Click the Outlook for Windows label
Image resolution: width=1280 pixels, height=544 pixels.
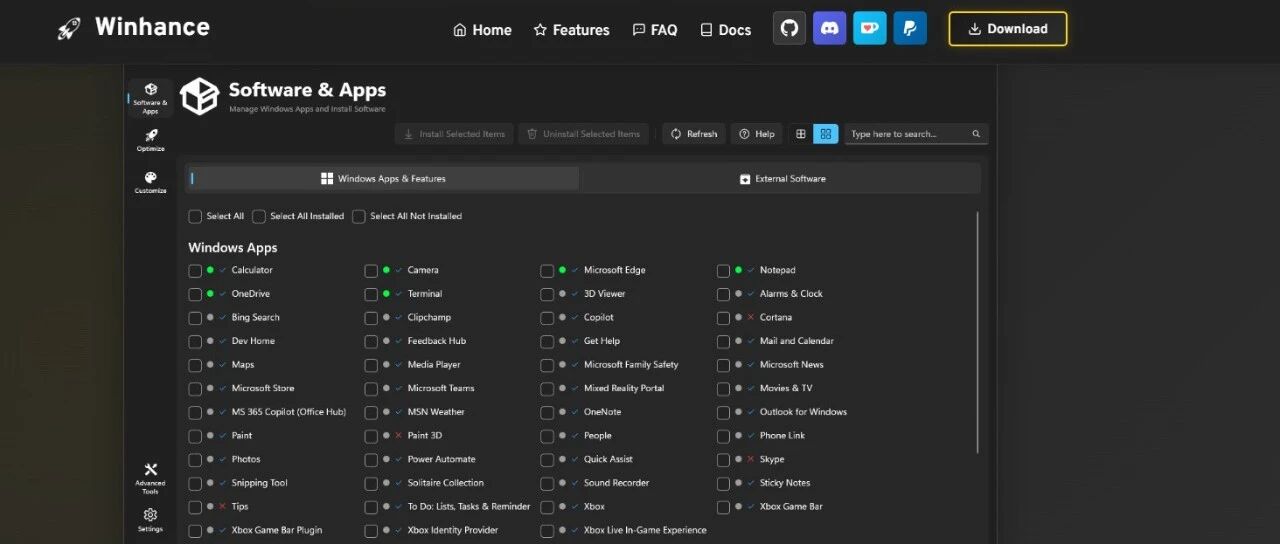click(803, 412)
